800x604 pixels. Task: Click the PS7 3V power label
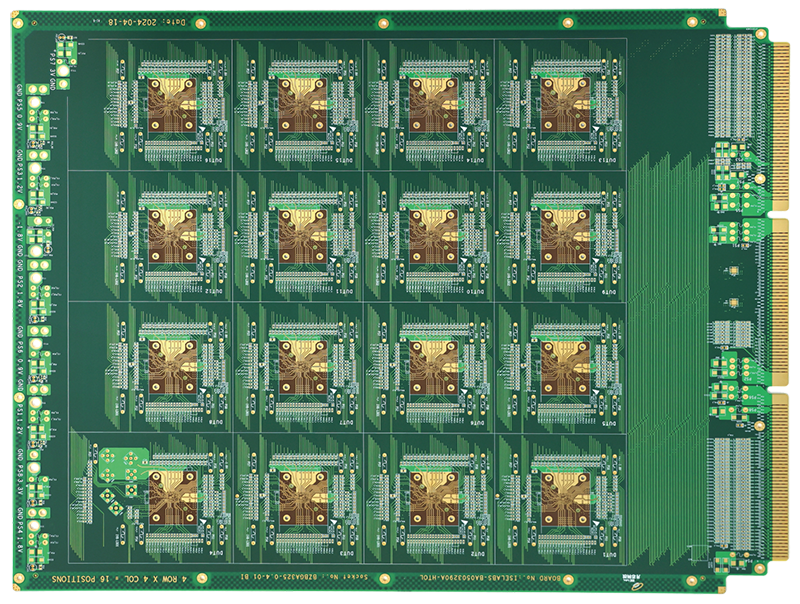(52, 67)
